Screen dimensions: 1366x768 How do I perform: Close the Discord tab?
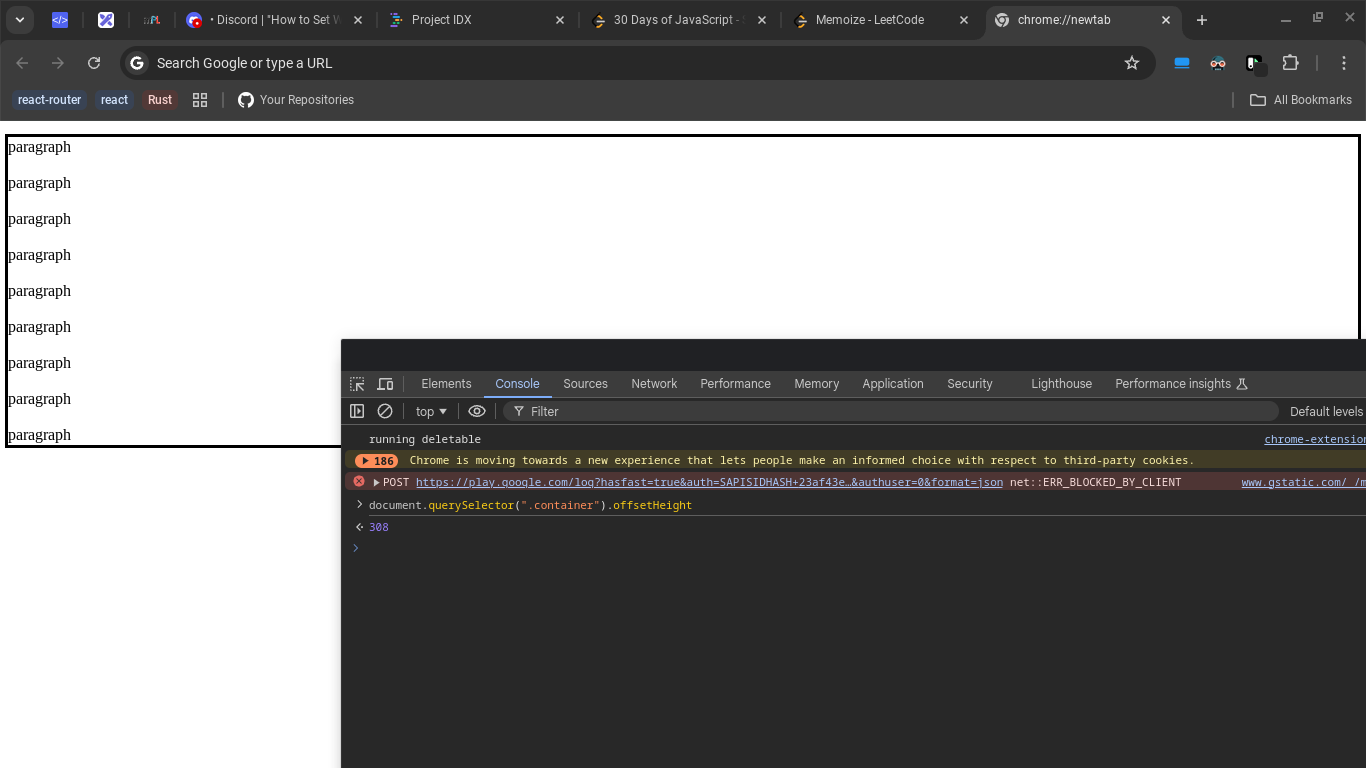coord(357,20)
